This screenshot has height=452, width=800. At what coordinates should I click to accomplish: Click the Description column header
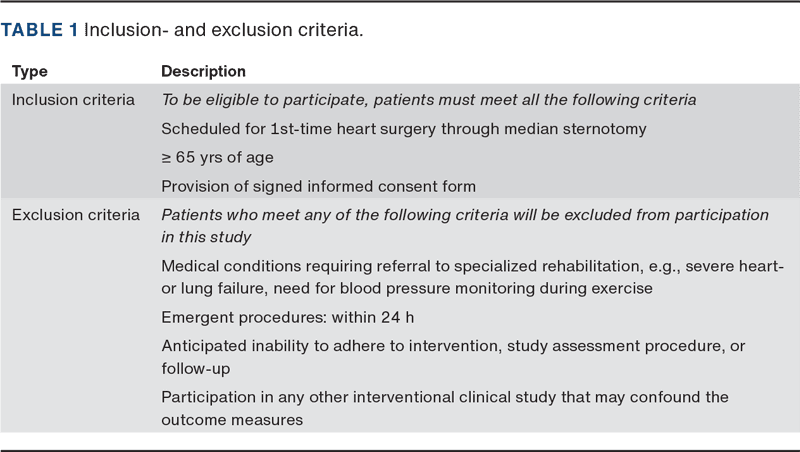(x=203, y=71)
